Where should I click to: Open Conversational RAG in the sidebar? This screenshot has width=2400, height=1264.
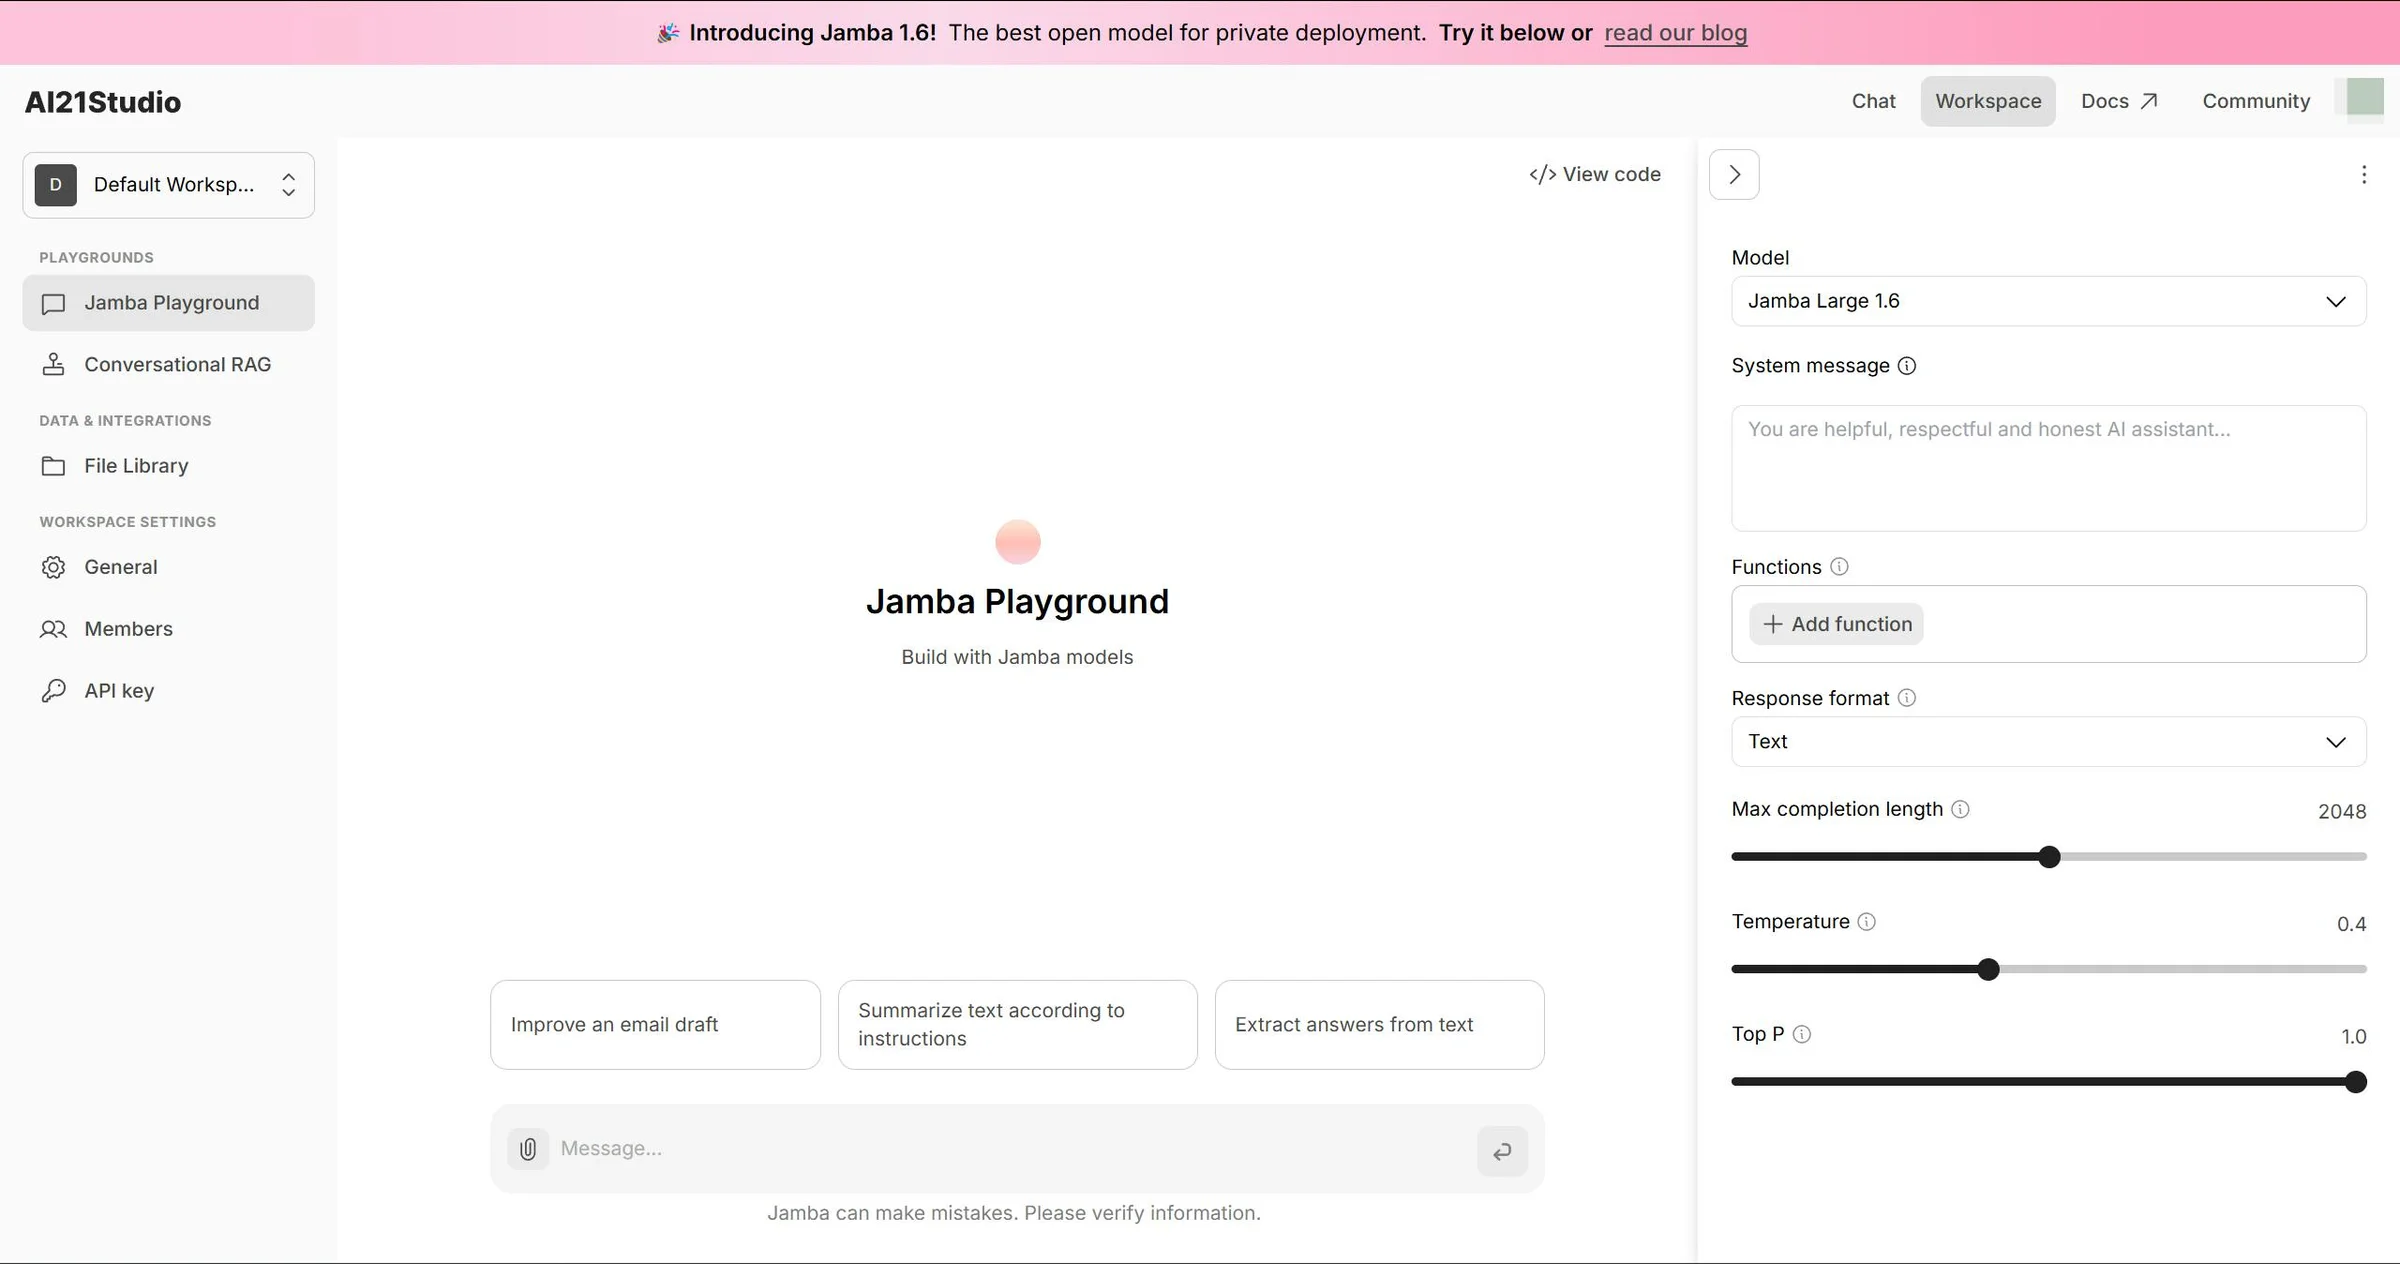[169, 365]
